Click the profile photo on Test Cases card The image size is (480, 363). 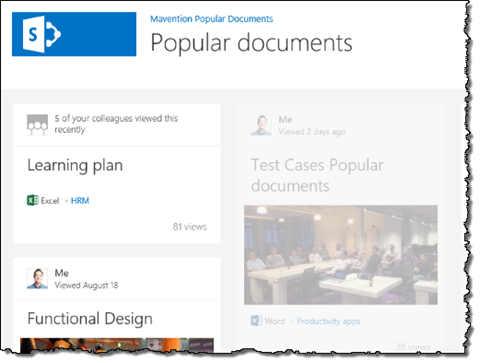coord(261,125)
